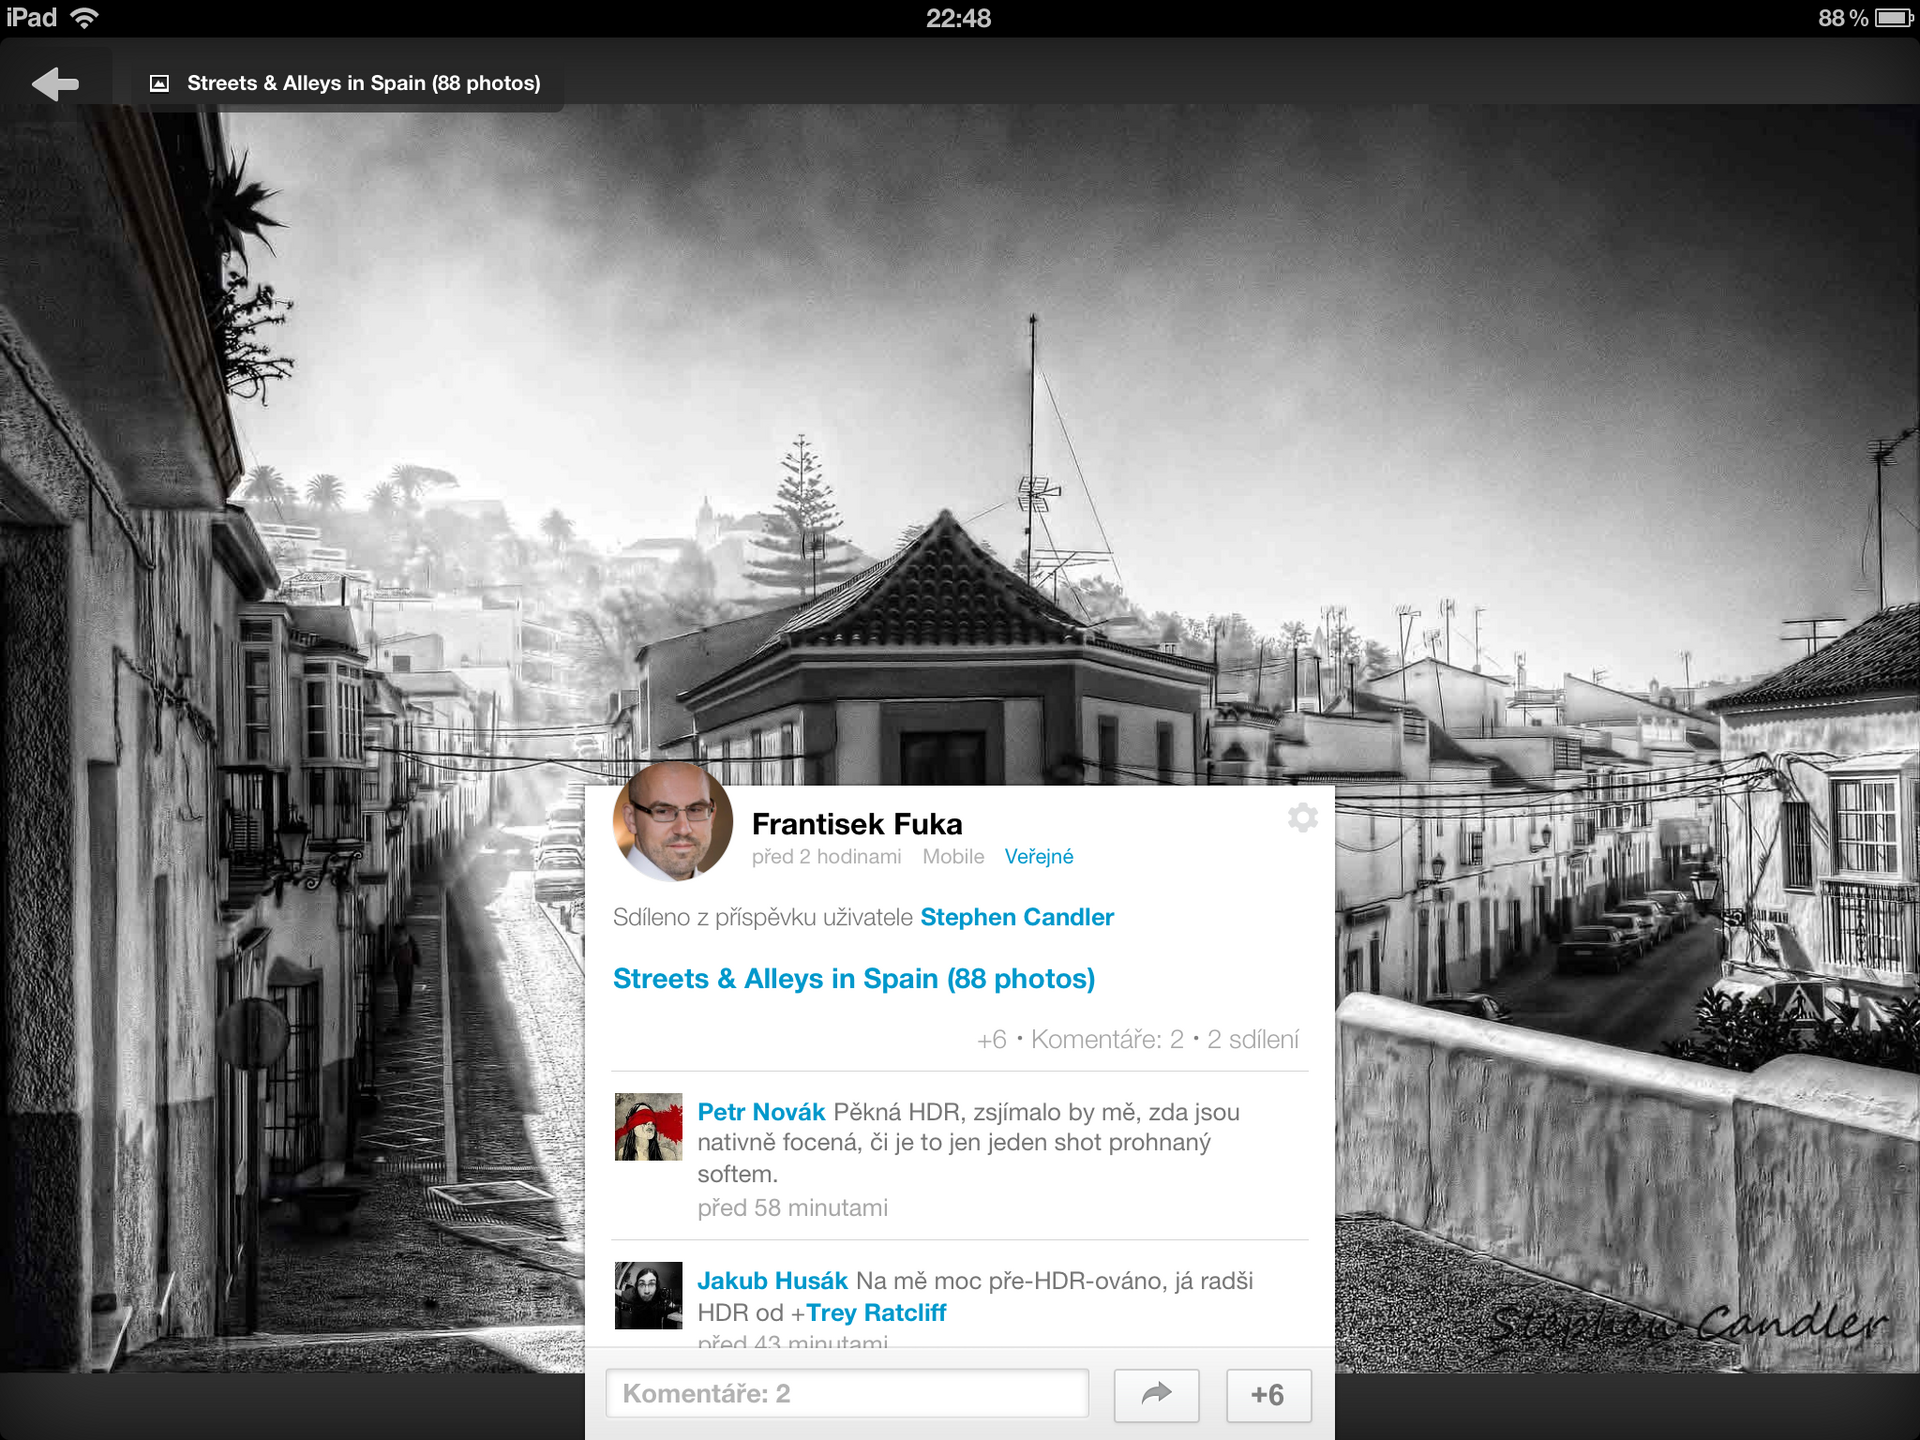Open Petr Novák's avatar
The height and width of the screenshot is (1440, 1920).
click(x=648, y=1127)
